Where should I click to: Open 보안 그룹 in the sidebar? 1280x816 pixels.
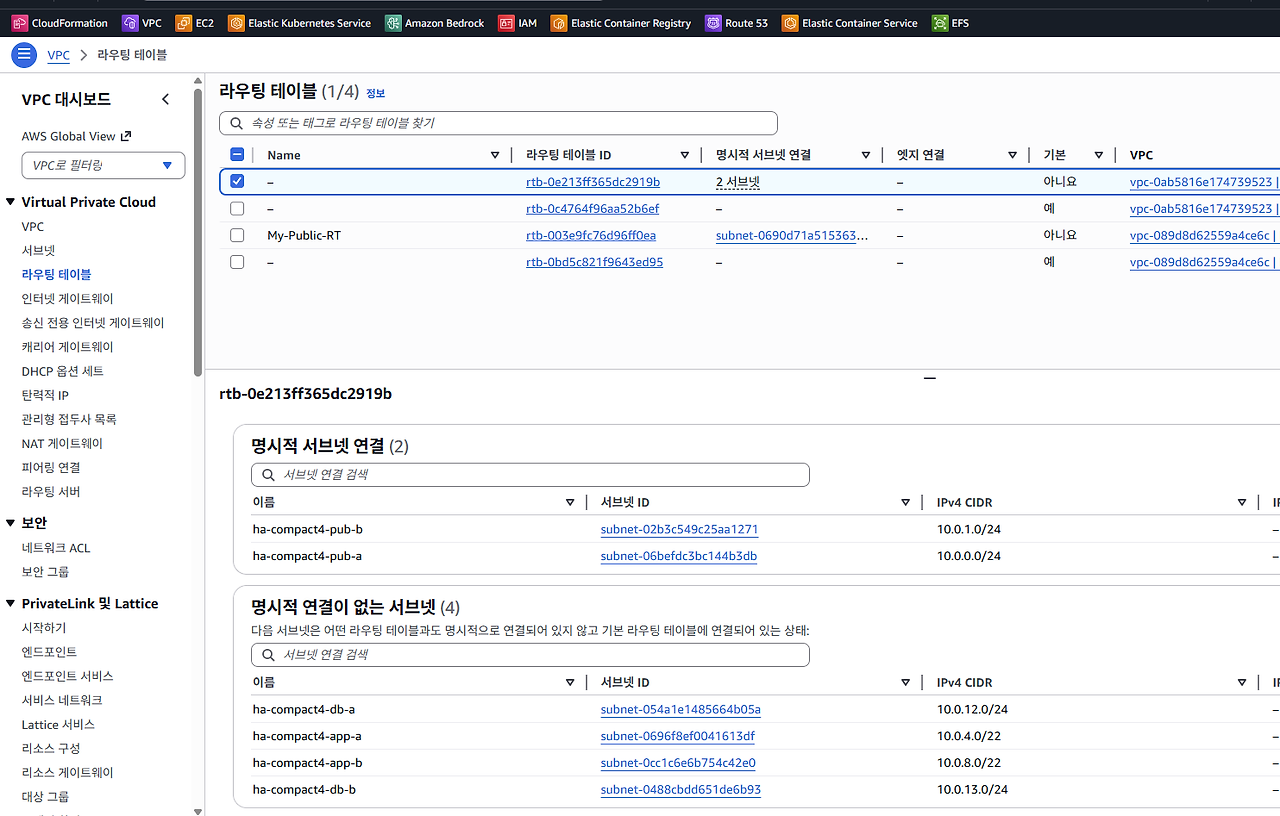pos(45,572)
